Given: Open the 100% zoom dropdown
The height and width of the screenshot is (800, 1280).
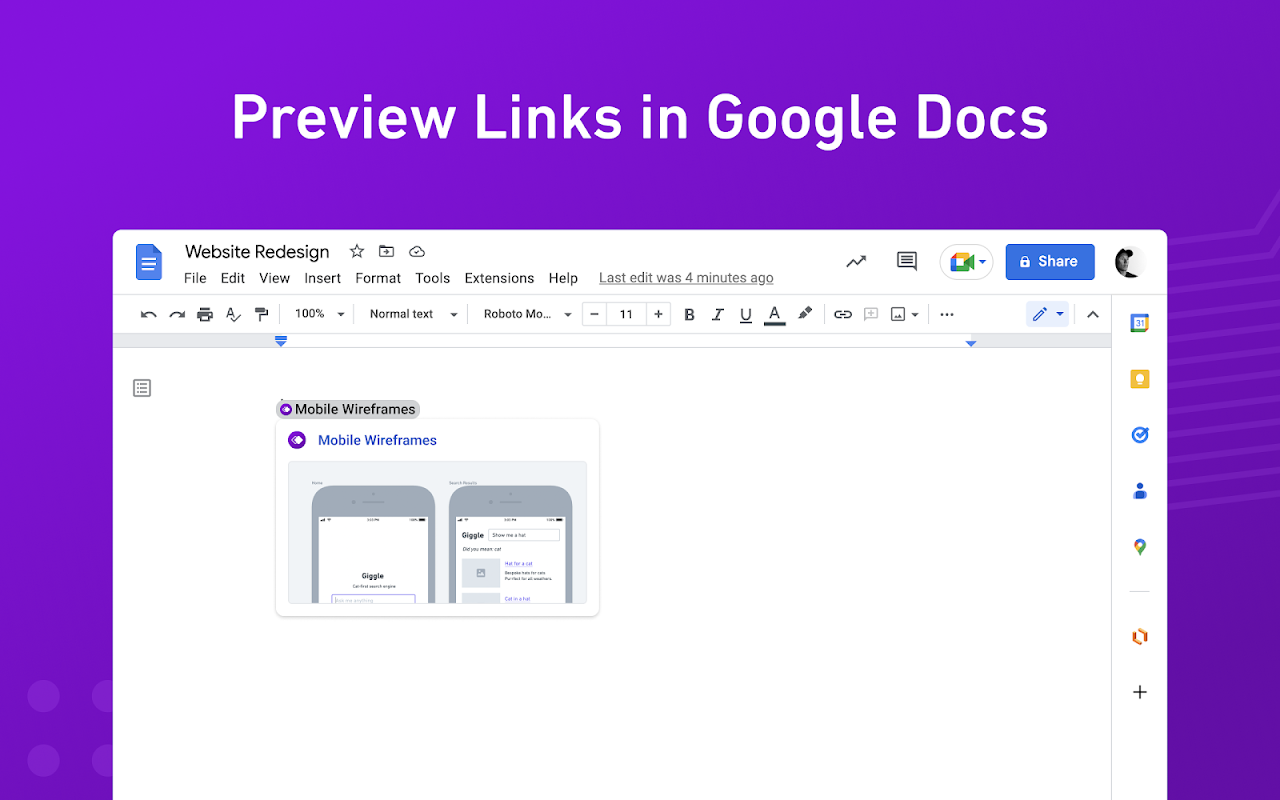Looking at the screenshot, I should (319, 314).
